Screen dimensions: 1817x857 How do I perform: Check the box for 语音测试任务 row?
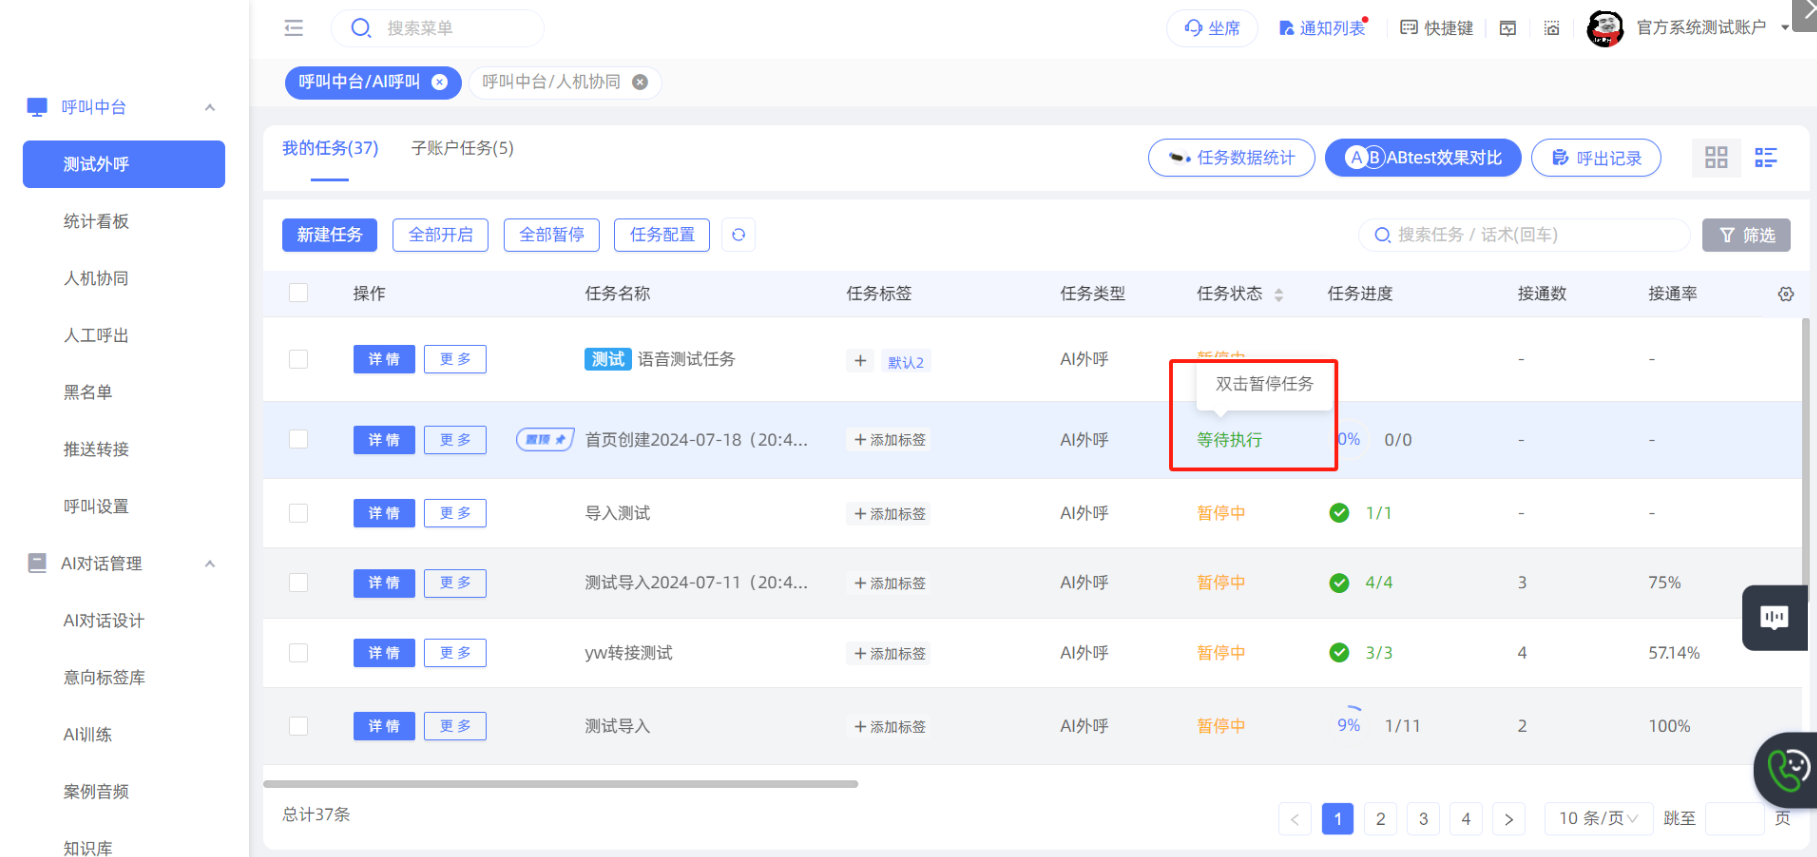pos(298,359)
